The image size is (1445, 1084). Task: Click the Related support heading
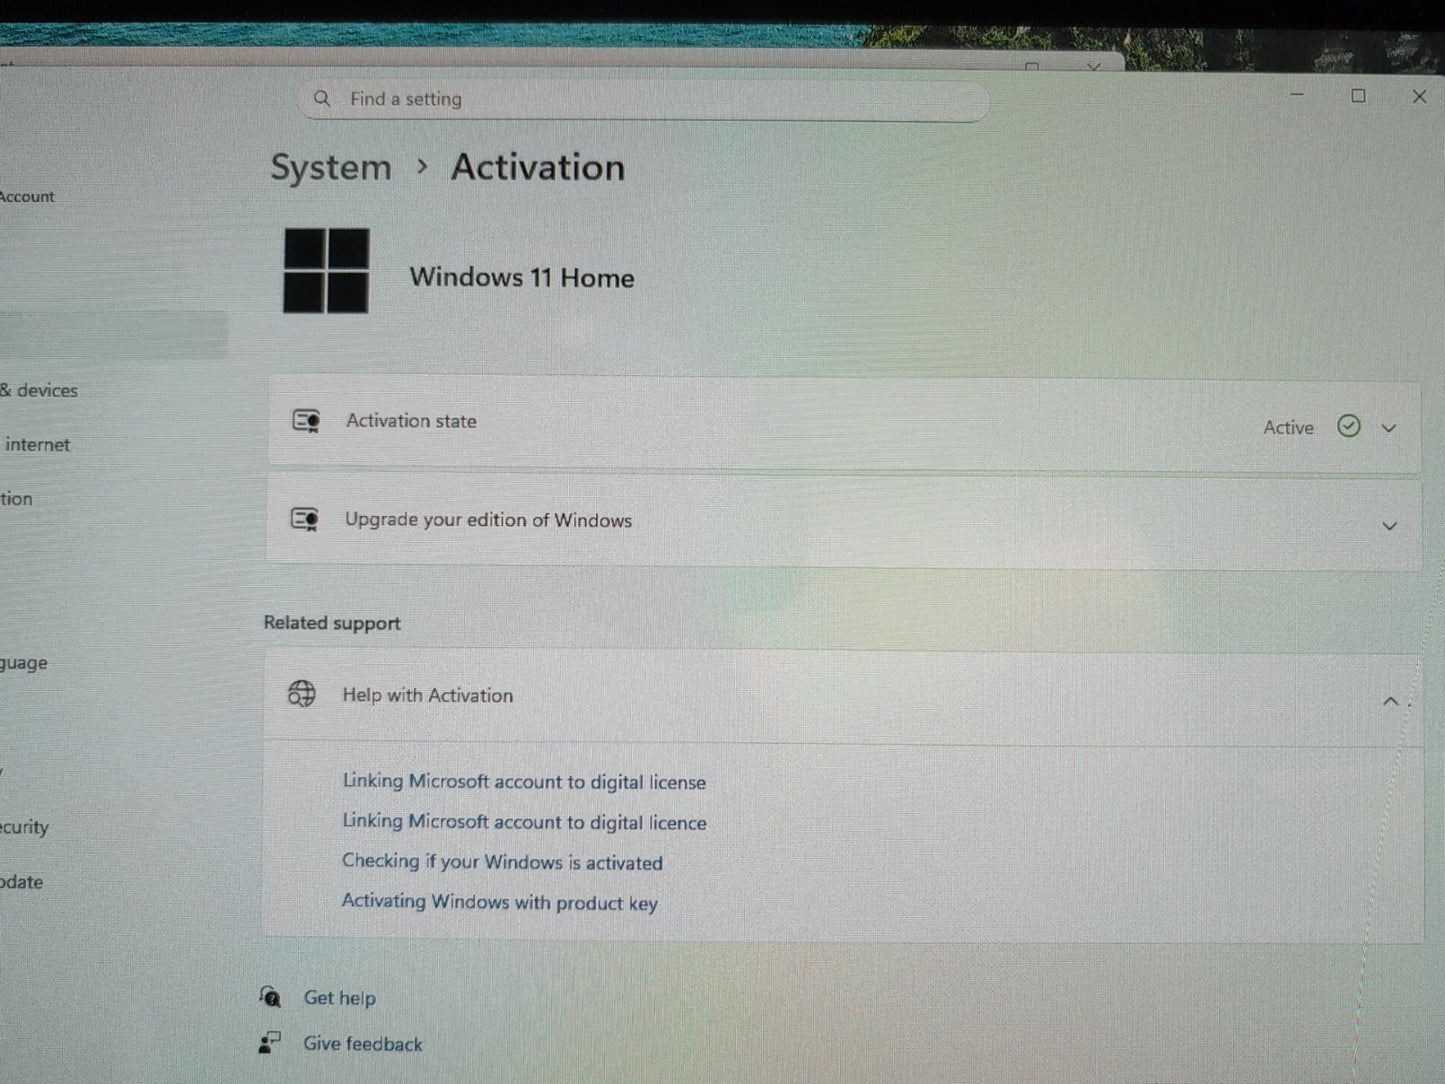[332, 623]
